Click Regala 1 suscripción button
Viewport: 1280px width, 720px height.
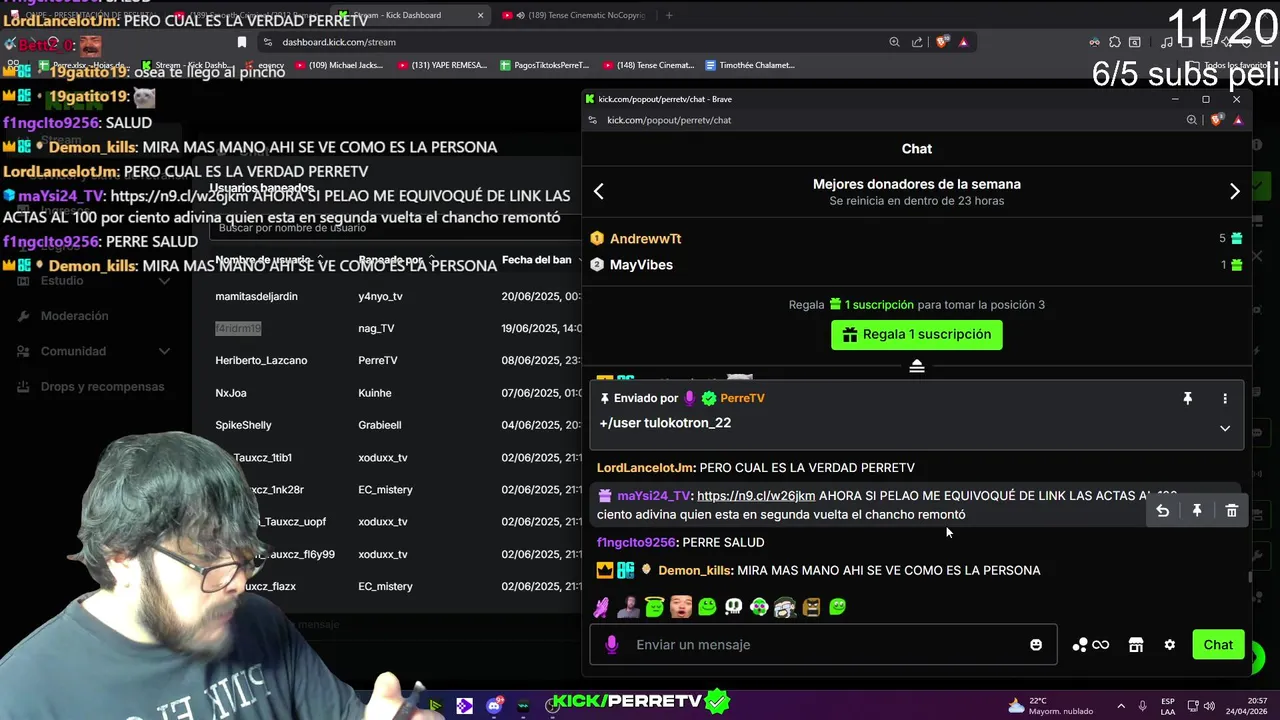click(x=916, y=334)
